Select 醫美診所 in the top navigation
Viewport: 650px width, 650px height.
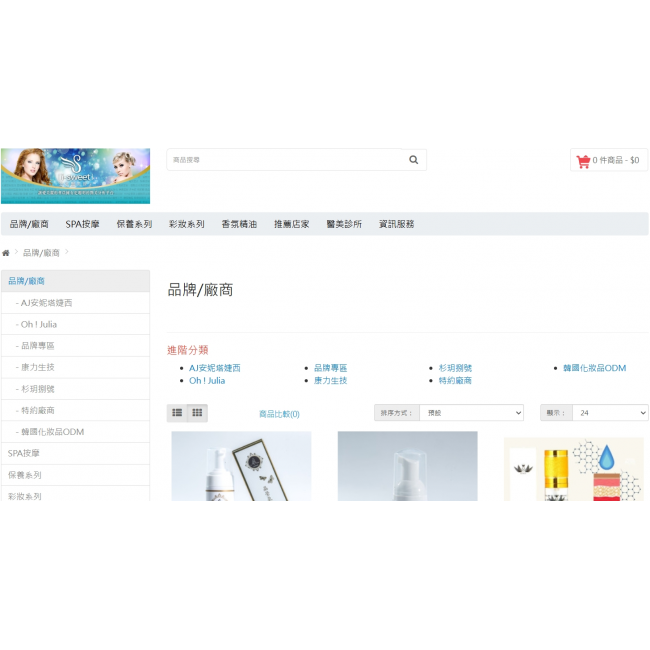[x=344, y=224]
